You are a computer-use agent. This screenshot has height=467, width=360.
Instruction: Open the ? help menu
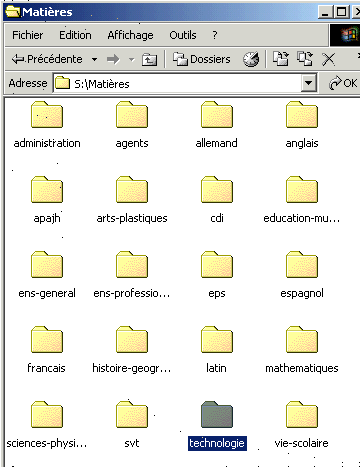[x=215, y=35]
